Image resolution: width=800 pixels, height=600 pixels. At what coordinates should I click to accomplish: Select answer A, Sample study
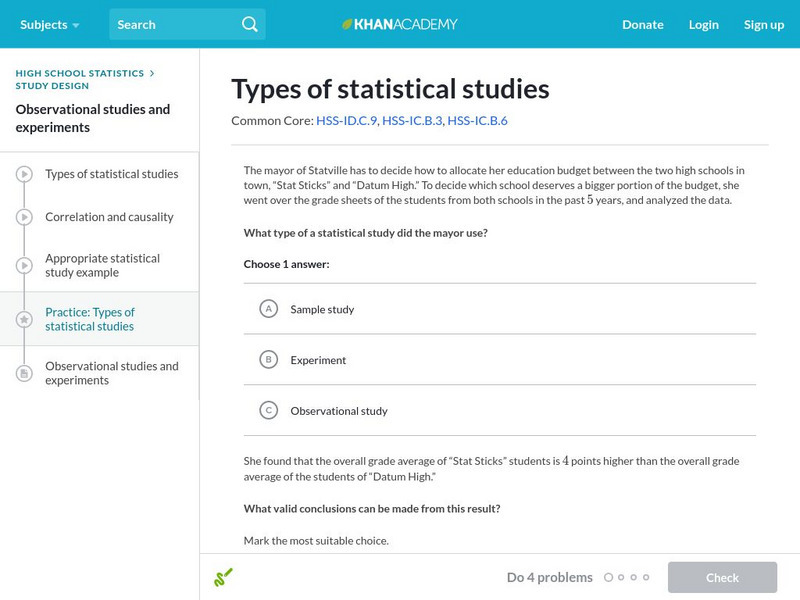coord(268,309)
